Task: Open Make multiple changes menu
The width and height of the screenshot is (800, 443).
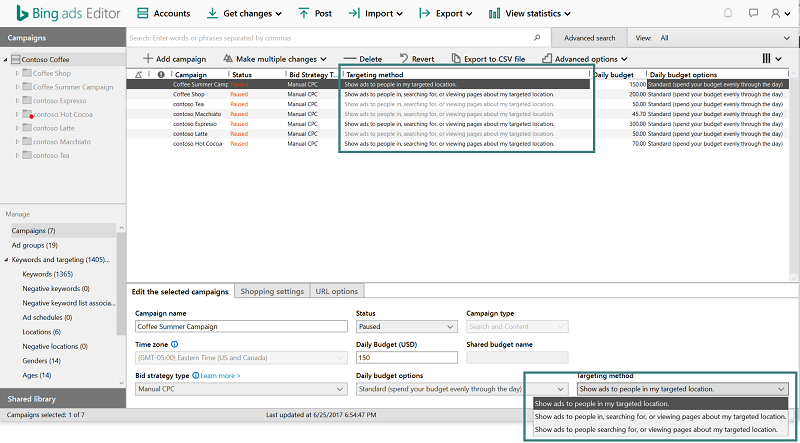Action: click(274, 59)
